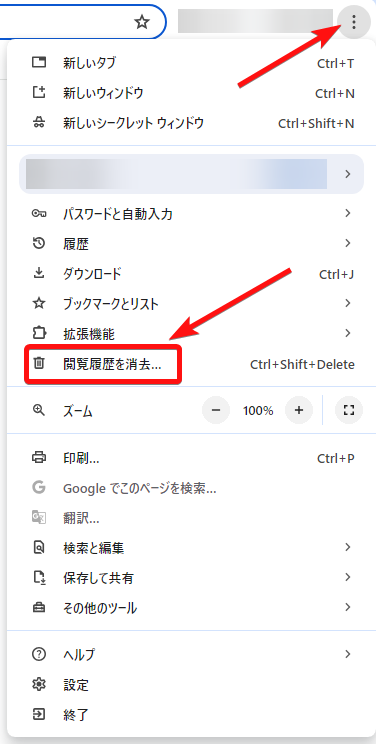Click the new tab icon
The image size is (376, 744).
pyautogui.click(x=39, y=63)
